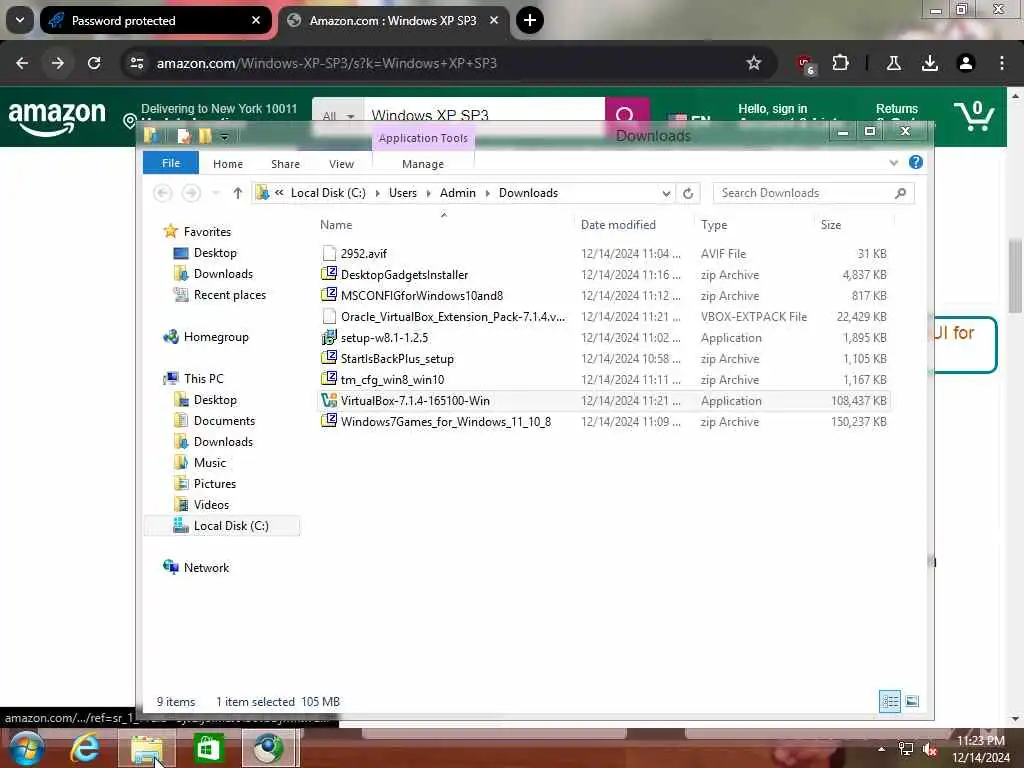The width and height of the screenshot is (1024, 768).
Task: Click Hello, sign in on Amazon
Action: click(x=773, y=108)
